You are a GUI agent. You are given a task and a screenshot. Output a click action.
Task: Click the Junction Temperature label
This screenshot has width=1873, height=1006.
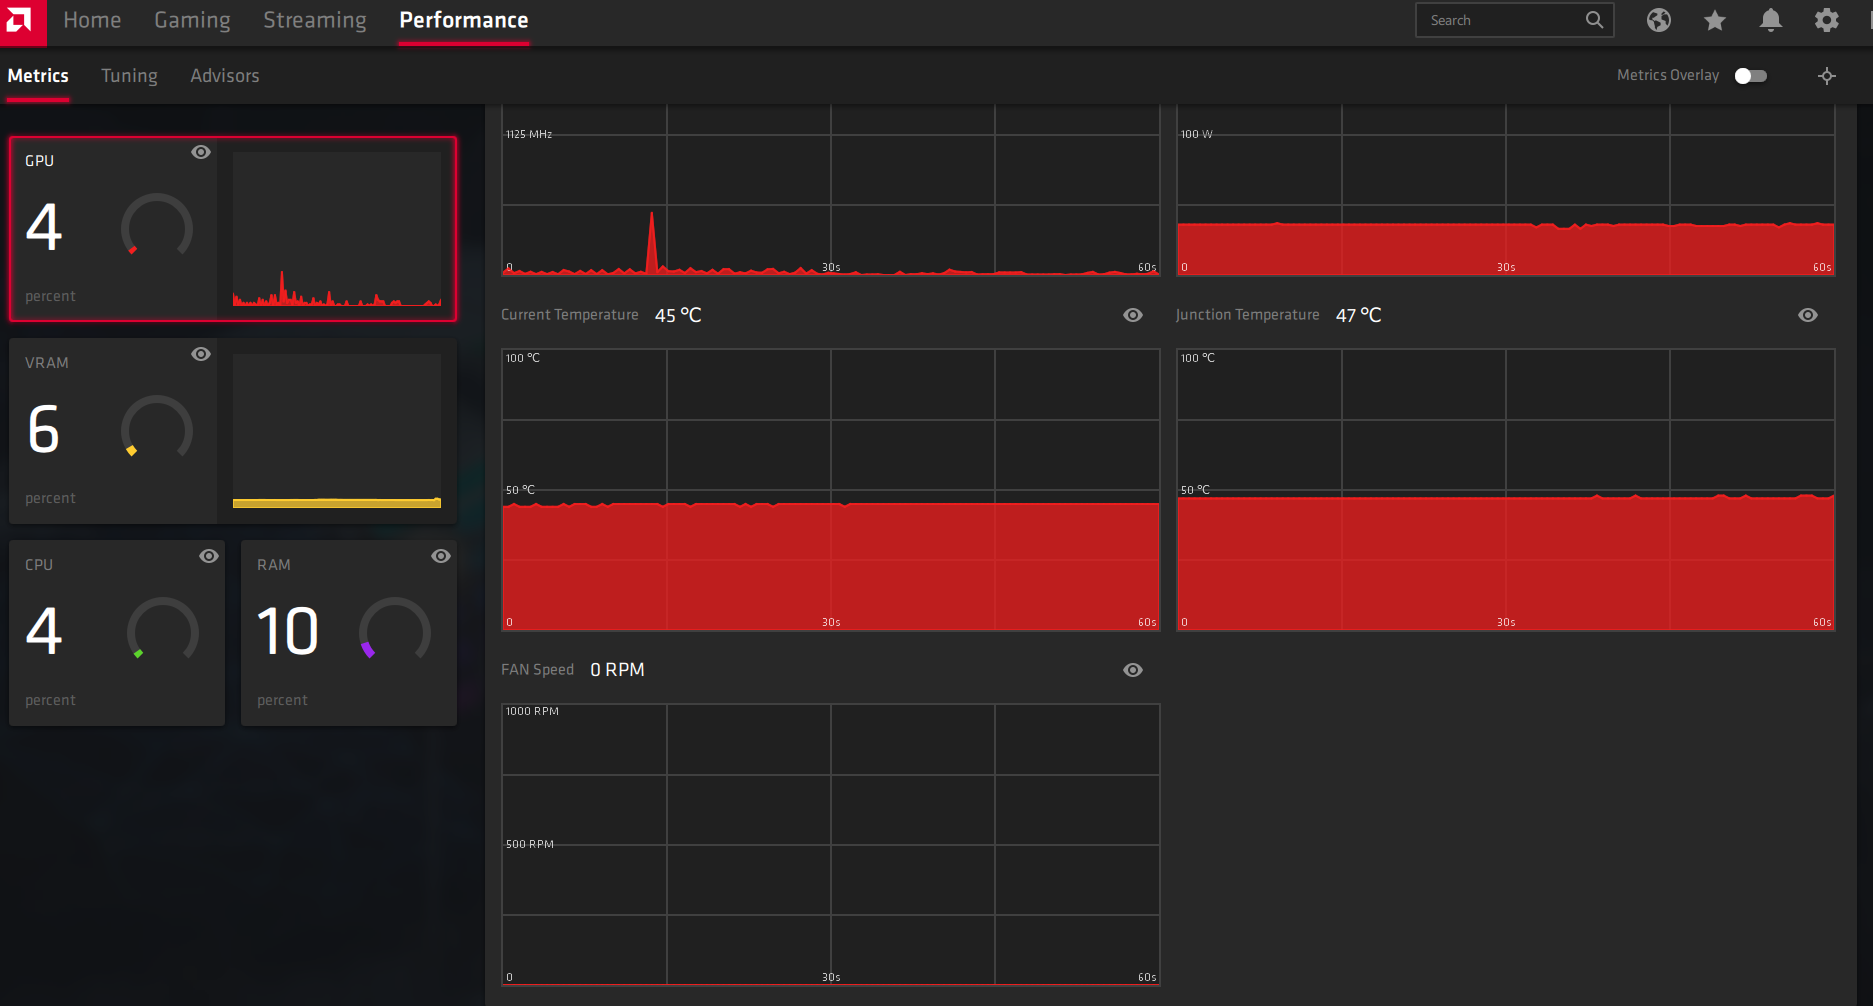click(1247, 315)
